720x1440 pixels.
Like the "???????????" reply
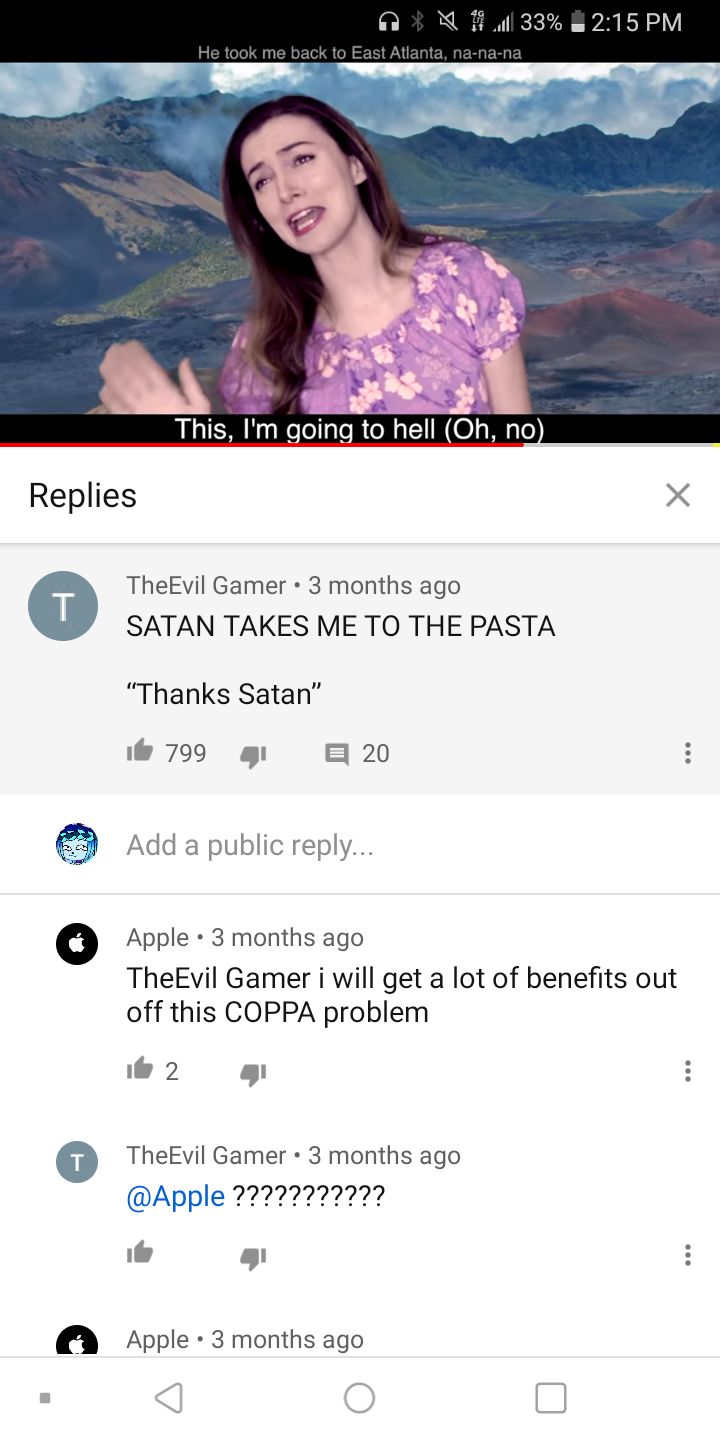(140, 1252)
